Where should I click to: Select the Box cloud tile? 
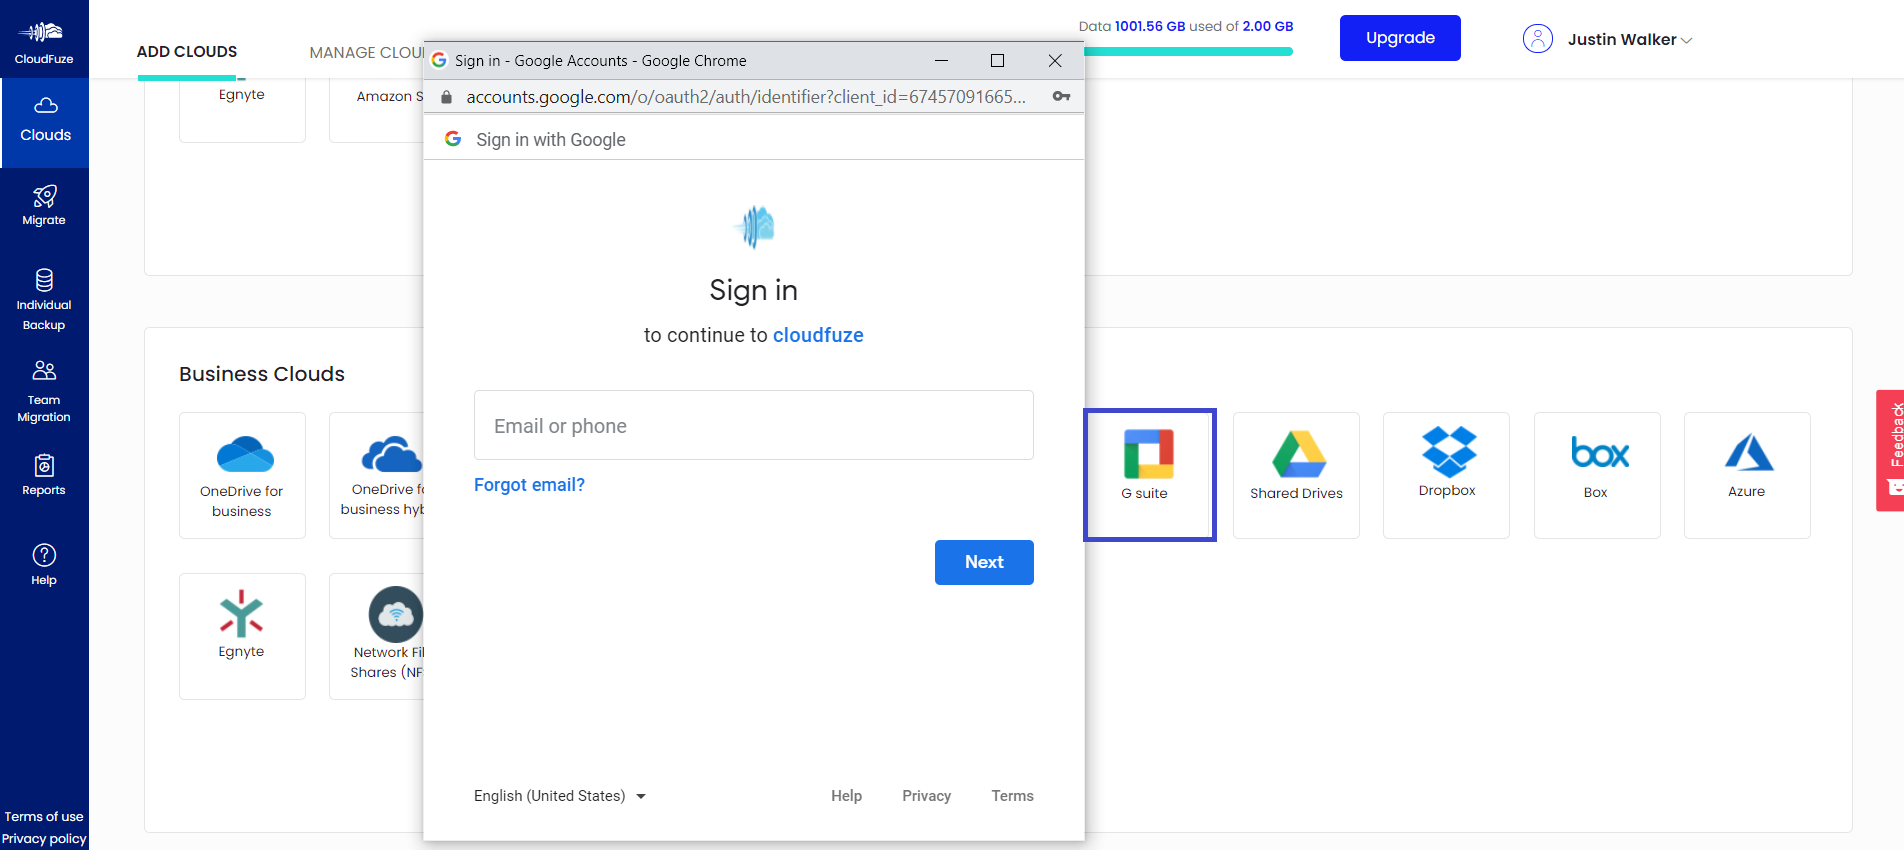click(x=1597, y=475)
